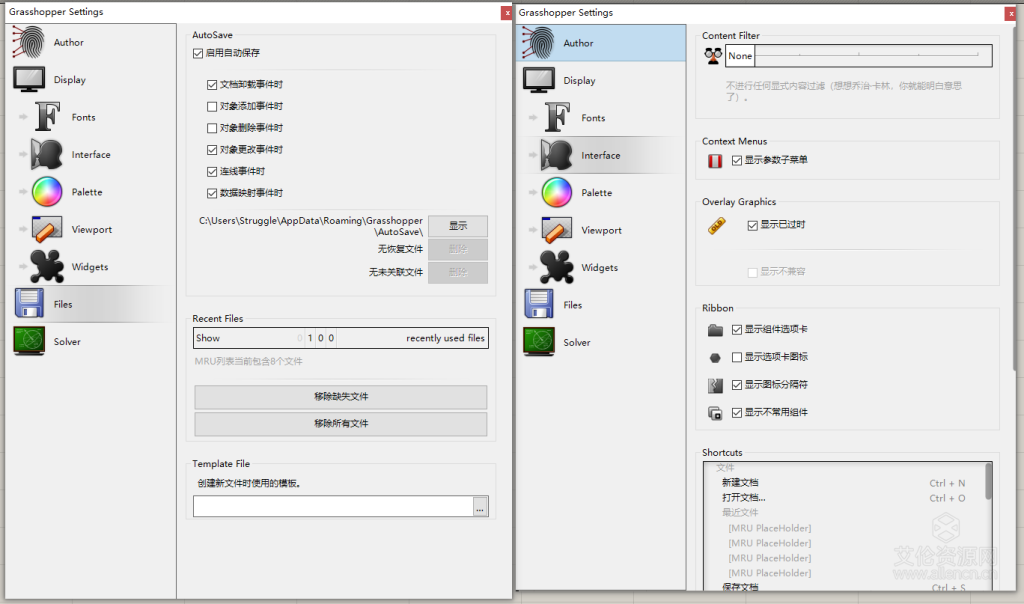Click MRU列表当前包含8个文件 status text

click(248, 361)
